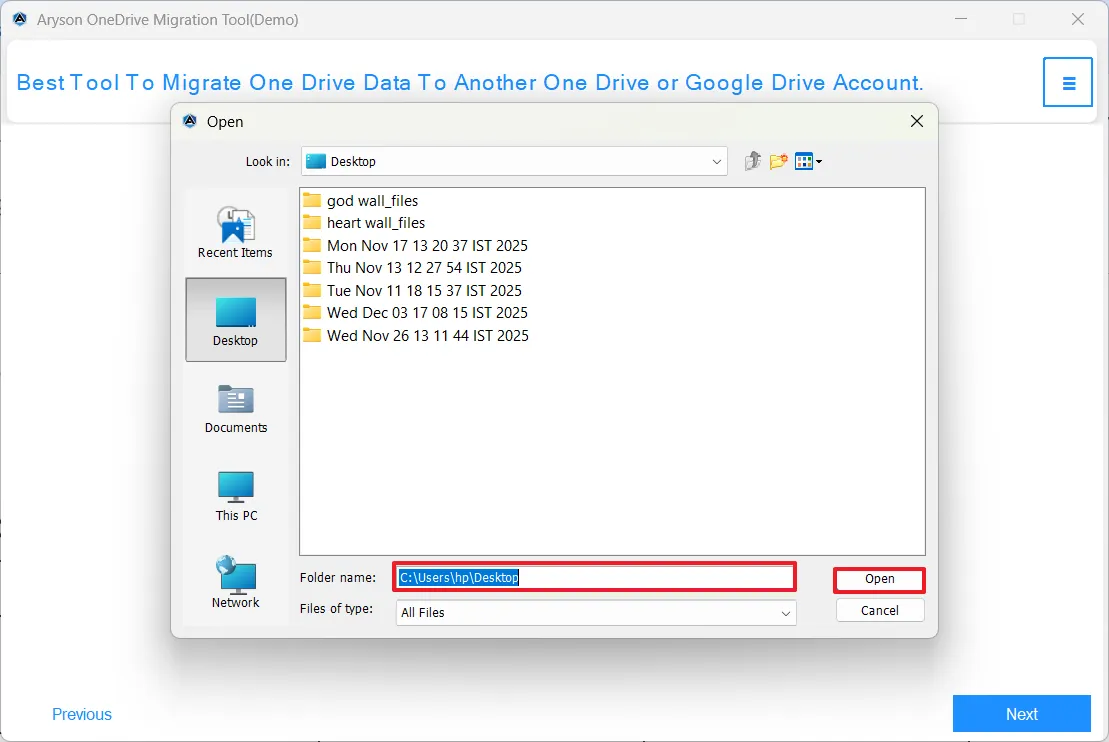Viewport: 1109px width, 742px height.
Task: Select Documents in the places sidebar
Action: (235, 409)
